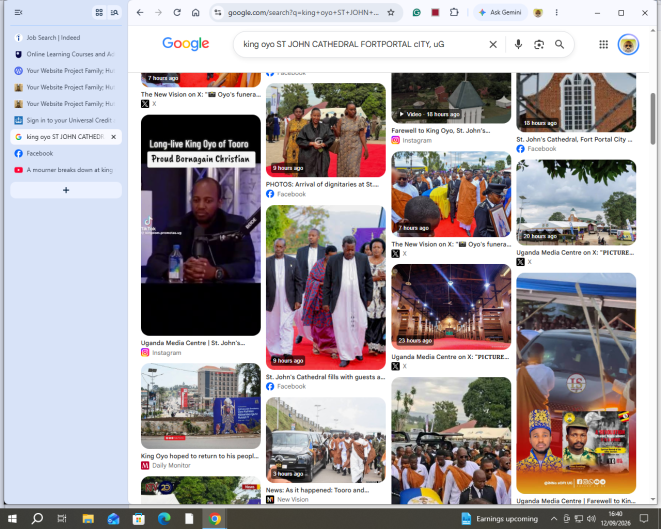
Task: Open volume control in system tray
Action: pyautogui.click(x=591, y=518)
